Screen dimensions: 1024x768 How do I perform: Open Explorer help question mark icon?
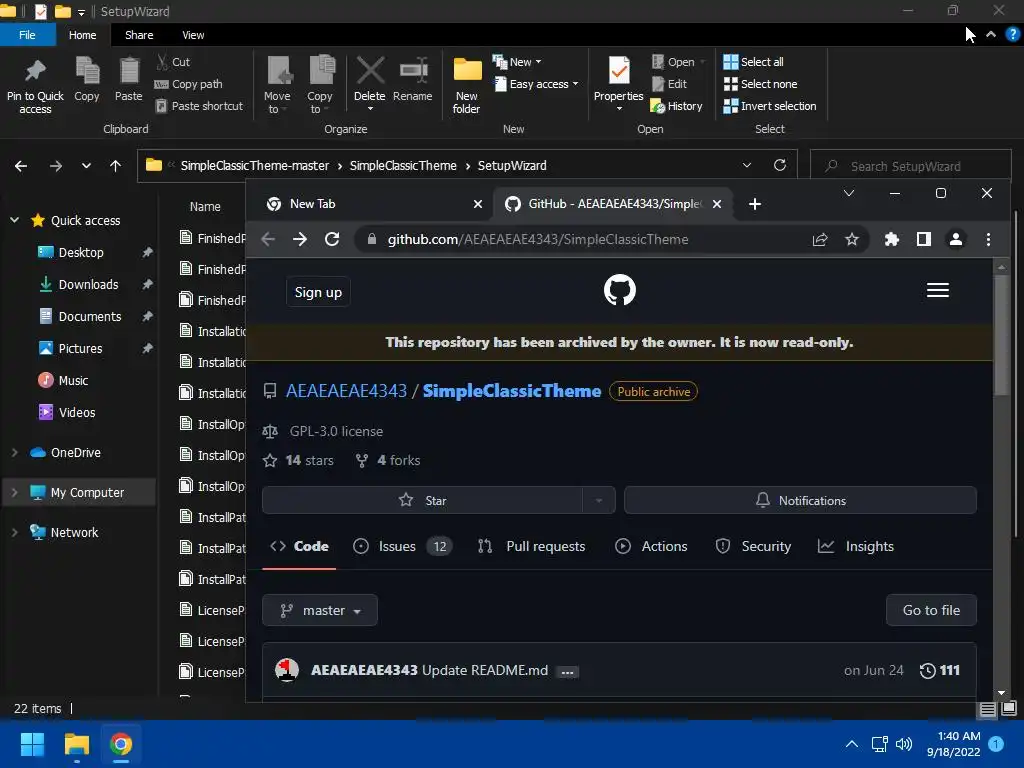(x=1013, y=35)
